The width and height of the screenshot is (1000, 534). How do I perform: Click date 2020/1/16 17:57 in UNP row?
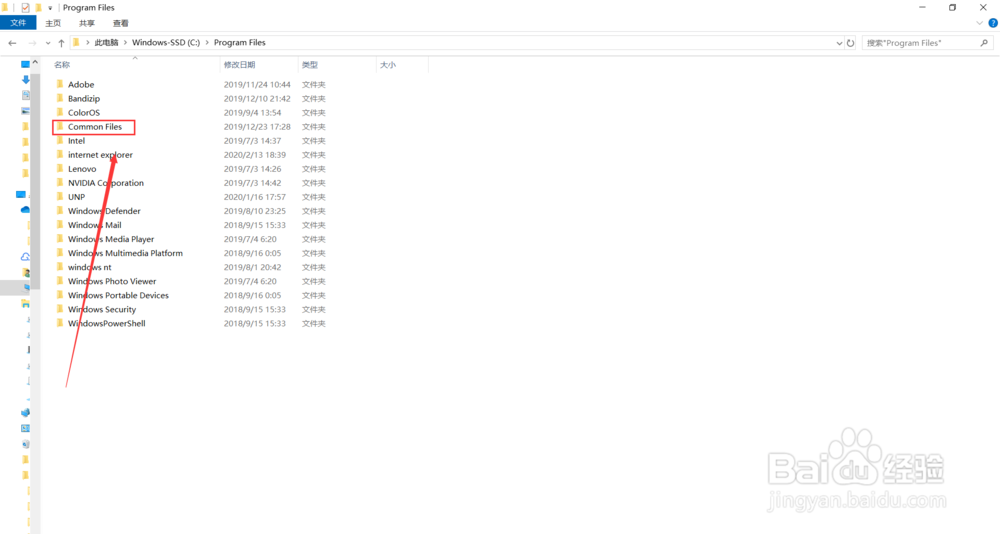(x=254, y=197)
